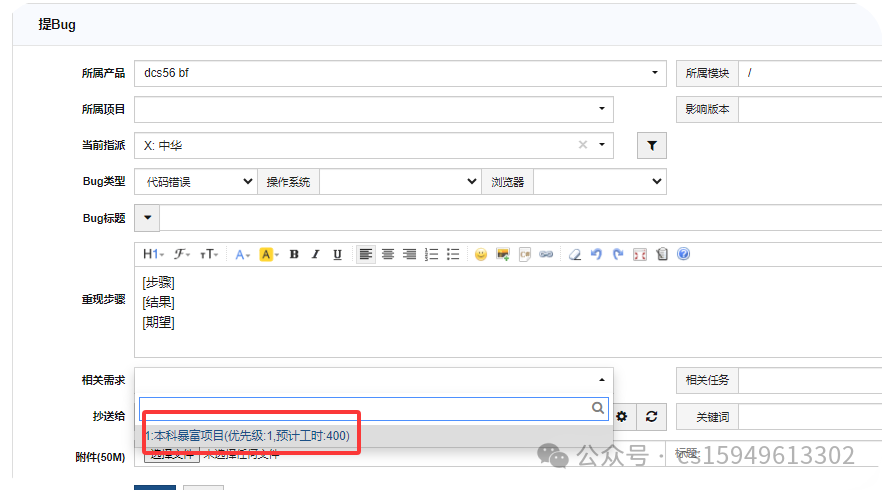Click the [步骤] line in editor

point(159,282)
